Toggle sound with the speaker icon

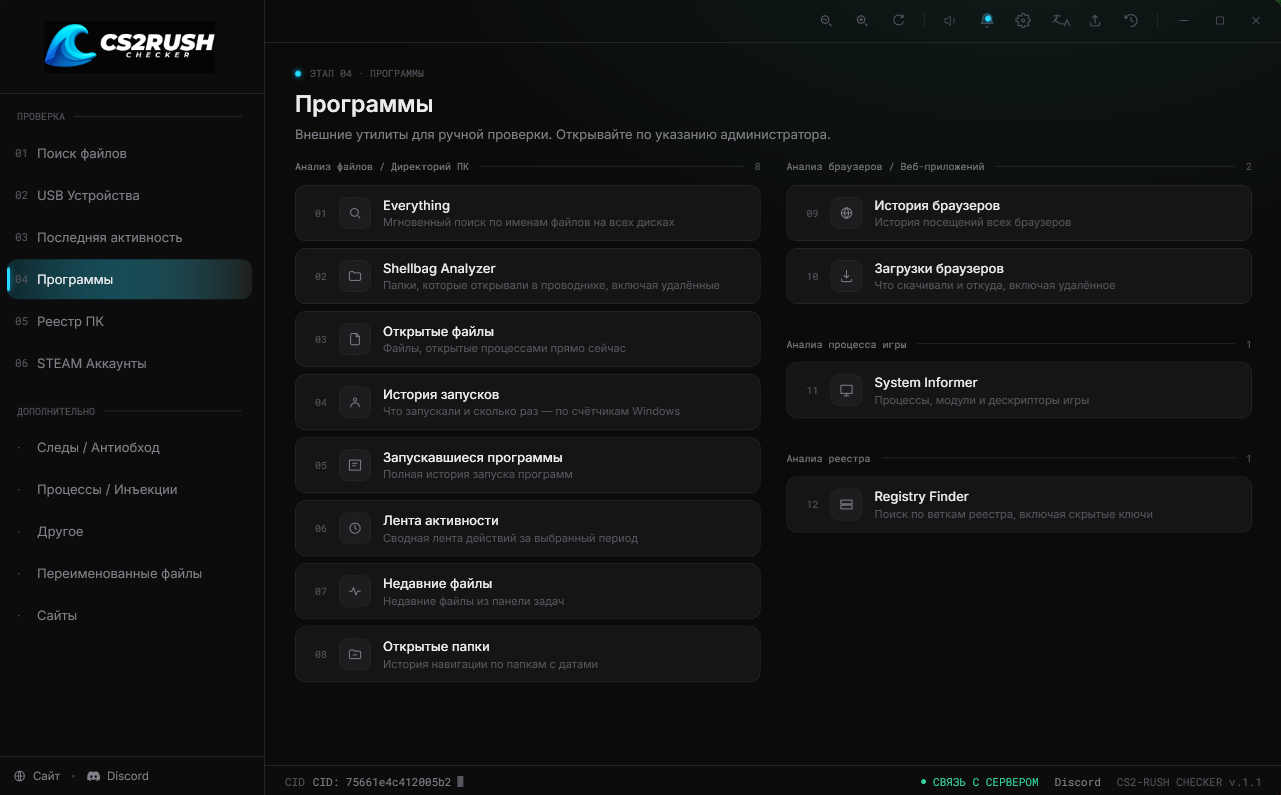point(950,20)
